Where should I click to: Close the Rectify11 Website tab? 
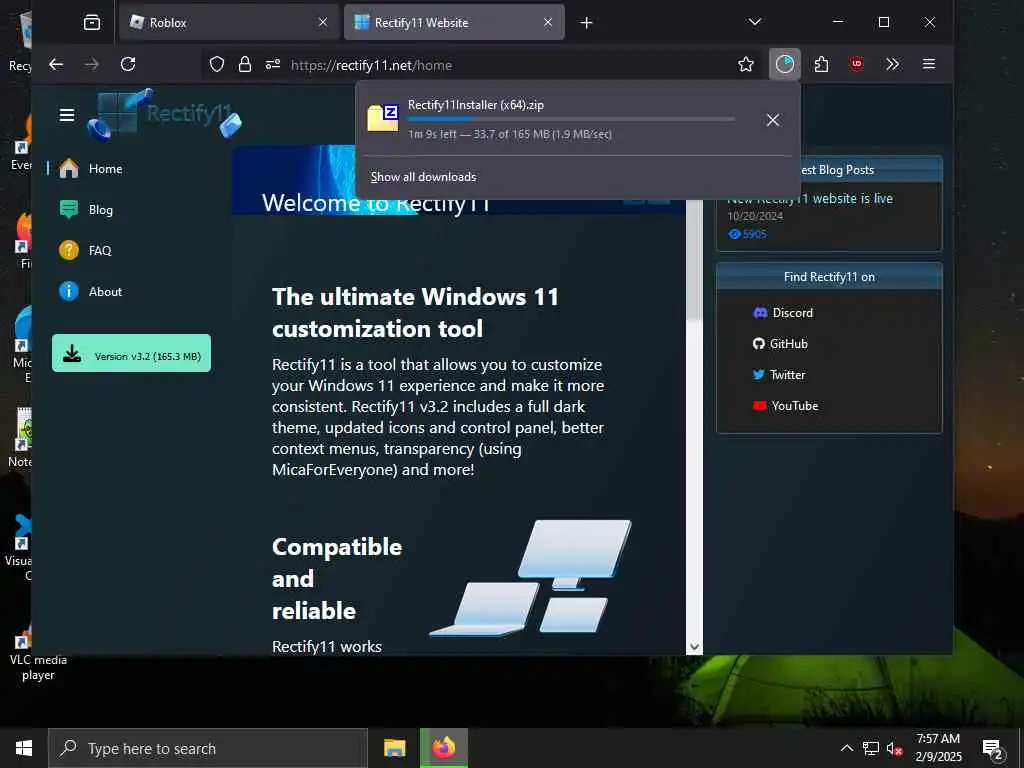[x=548, y=23]
